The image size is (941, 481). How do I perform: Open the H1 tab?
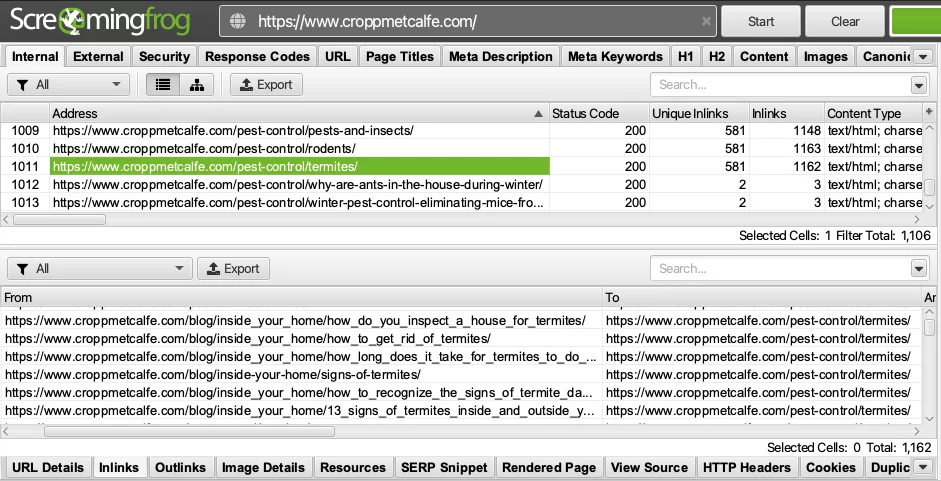685,56
